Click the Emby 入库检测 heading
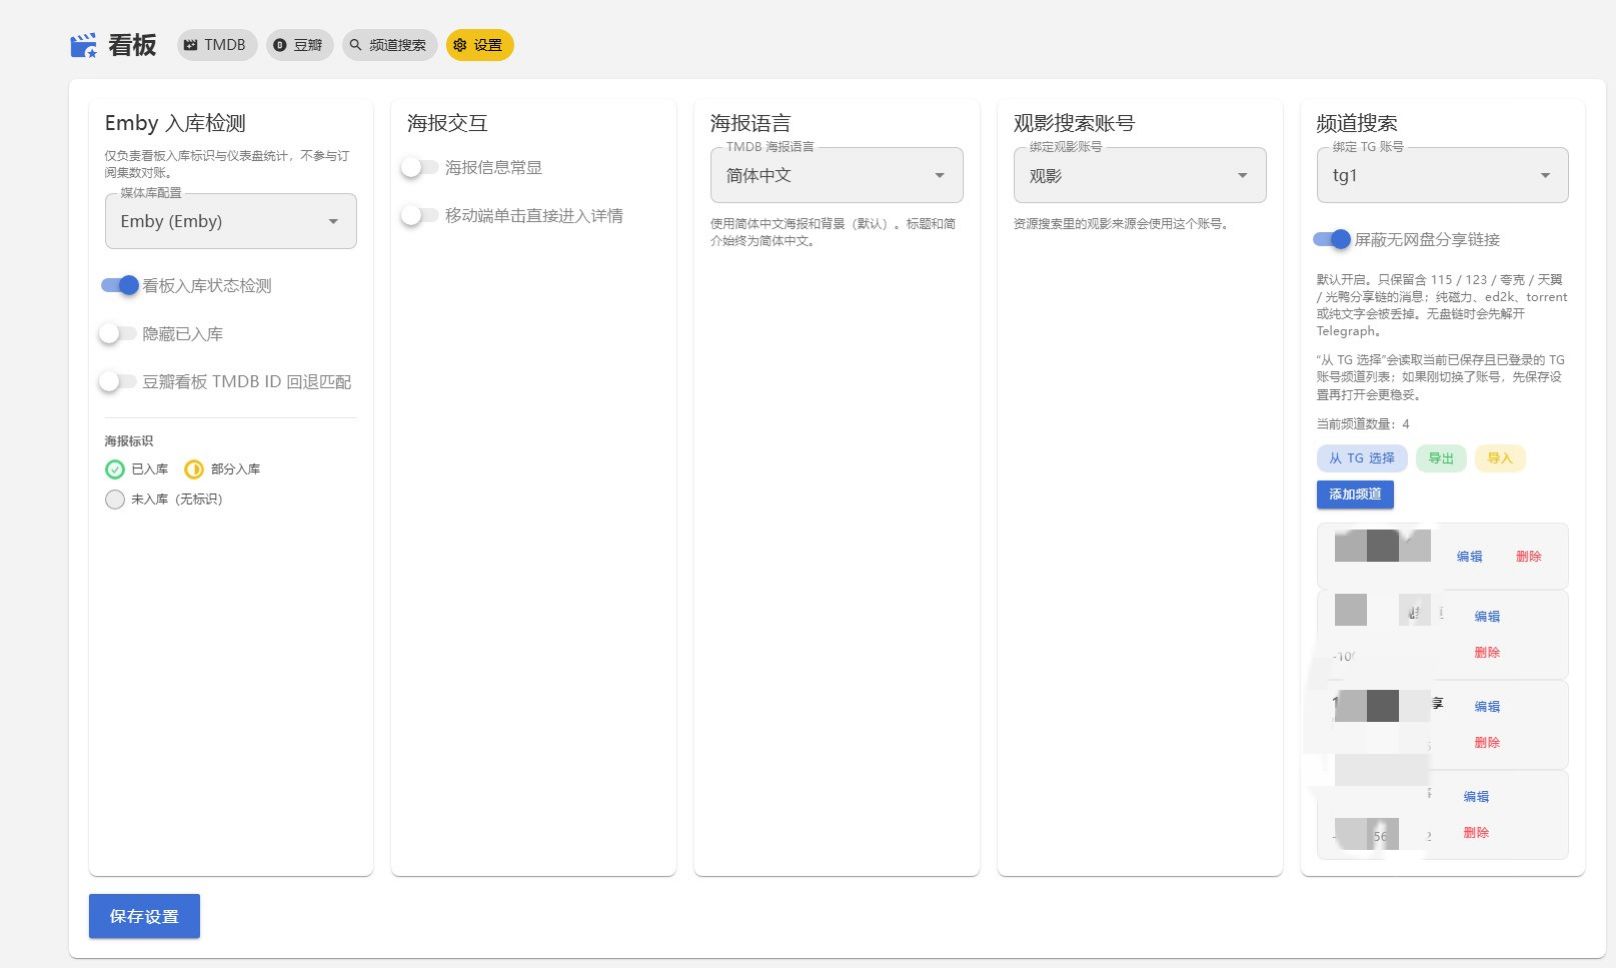Viewport: 1616px width, 968px height. click(x=175, y=123)
